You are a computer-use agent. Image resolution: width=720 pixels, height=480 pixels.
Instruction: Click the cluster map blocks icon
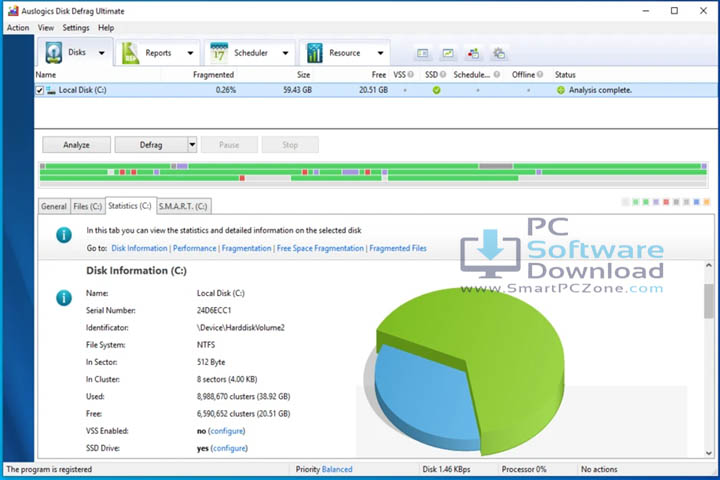pos(473,53)
